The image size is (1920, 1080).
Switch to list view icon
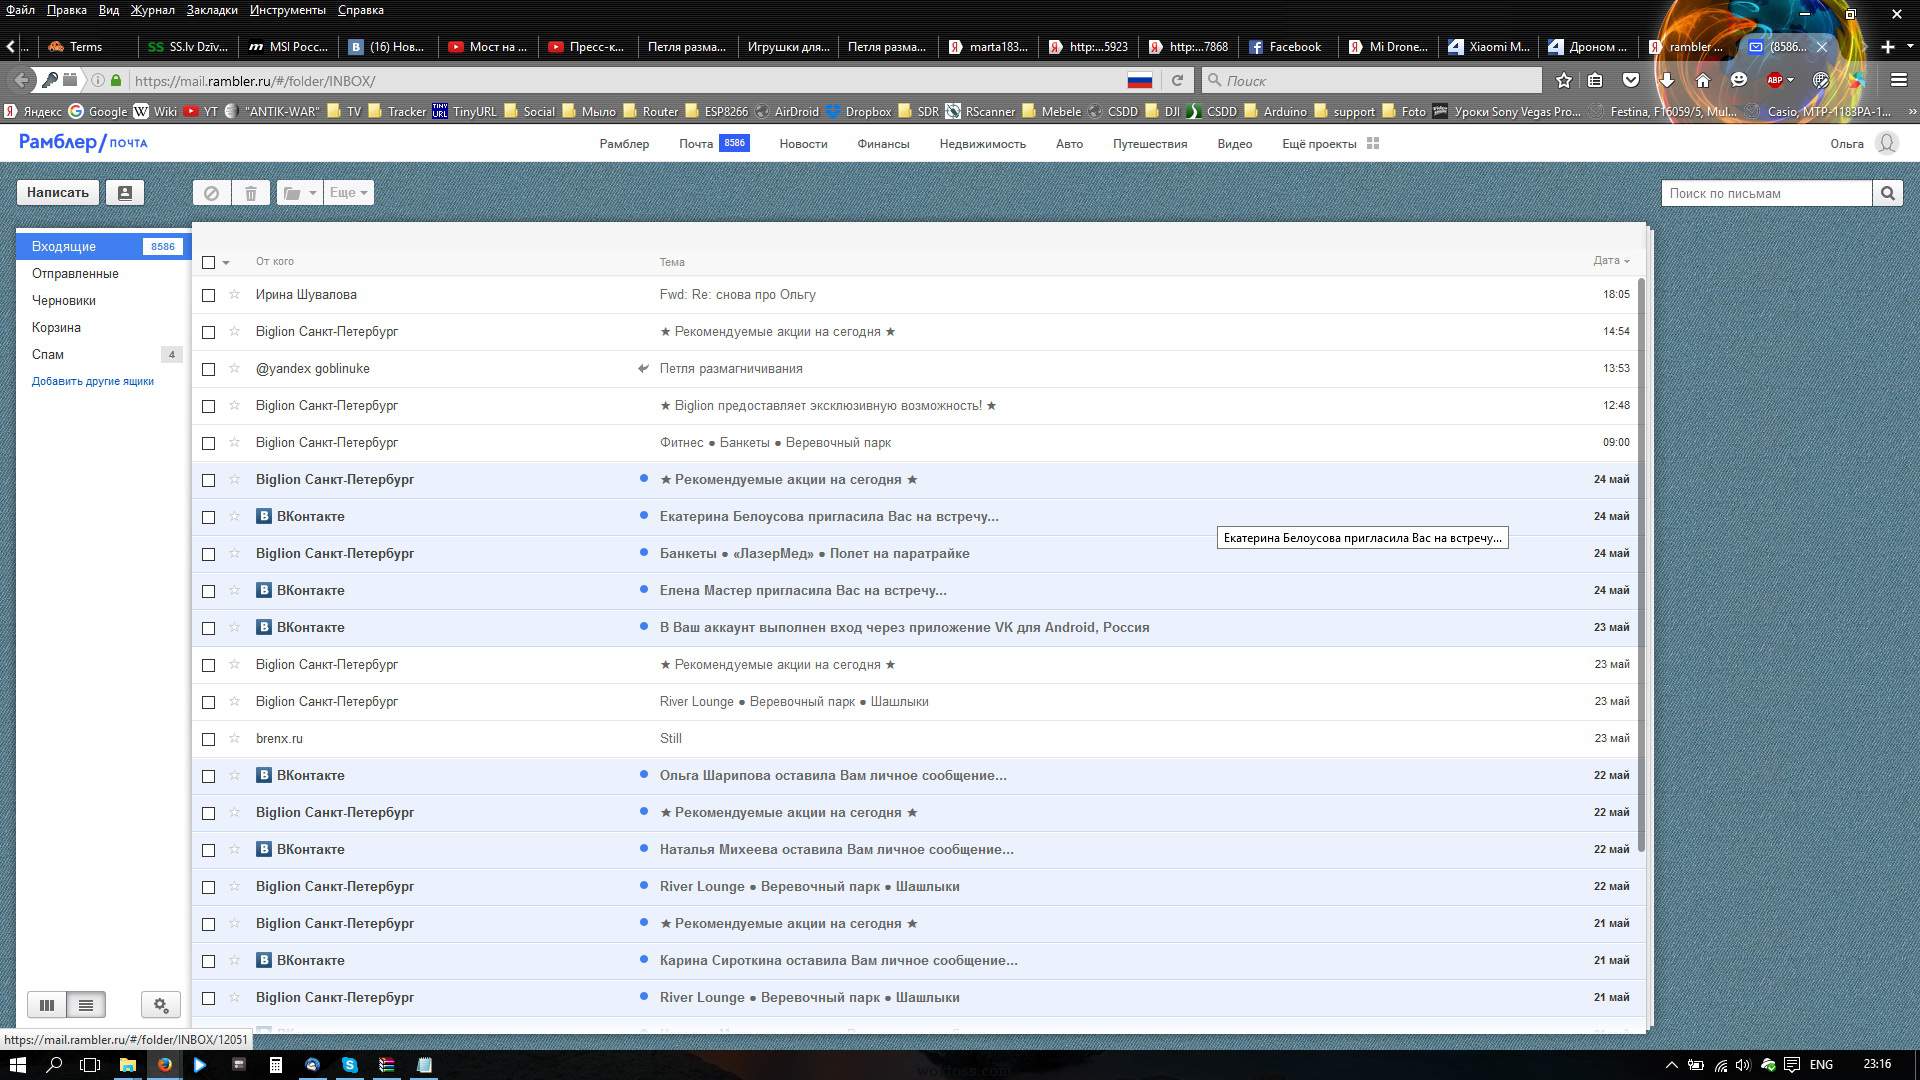(86, 1005)
